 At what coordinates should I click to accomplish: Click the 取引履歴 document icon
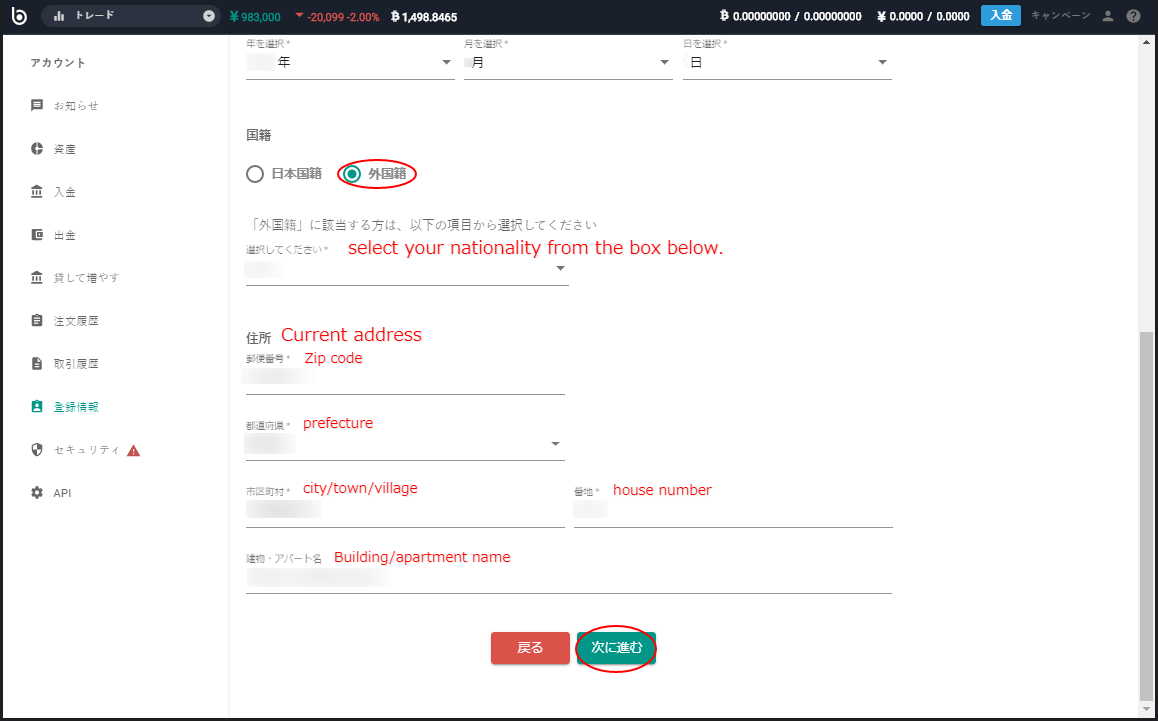click(37, 363)
